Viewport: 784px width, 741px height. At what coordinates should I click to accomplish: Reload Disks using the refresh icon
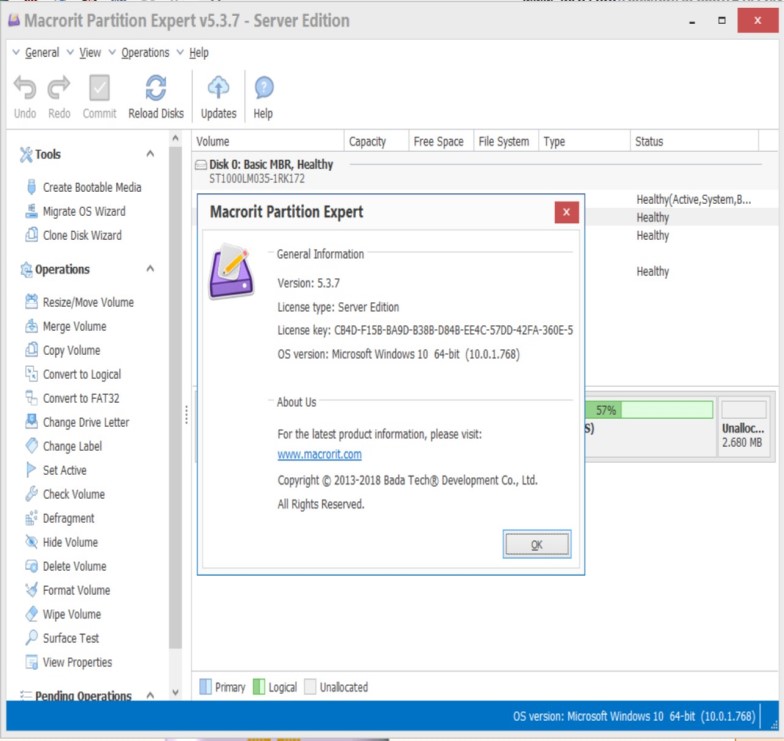pos(156,88)
